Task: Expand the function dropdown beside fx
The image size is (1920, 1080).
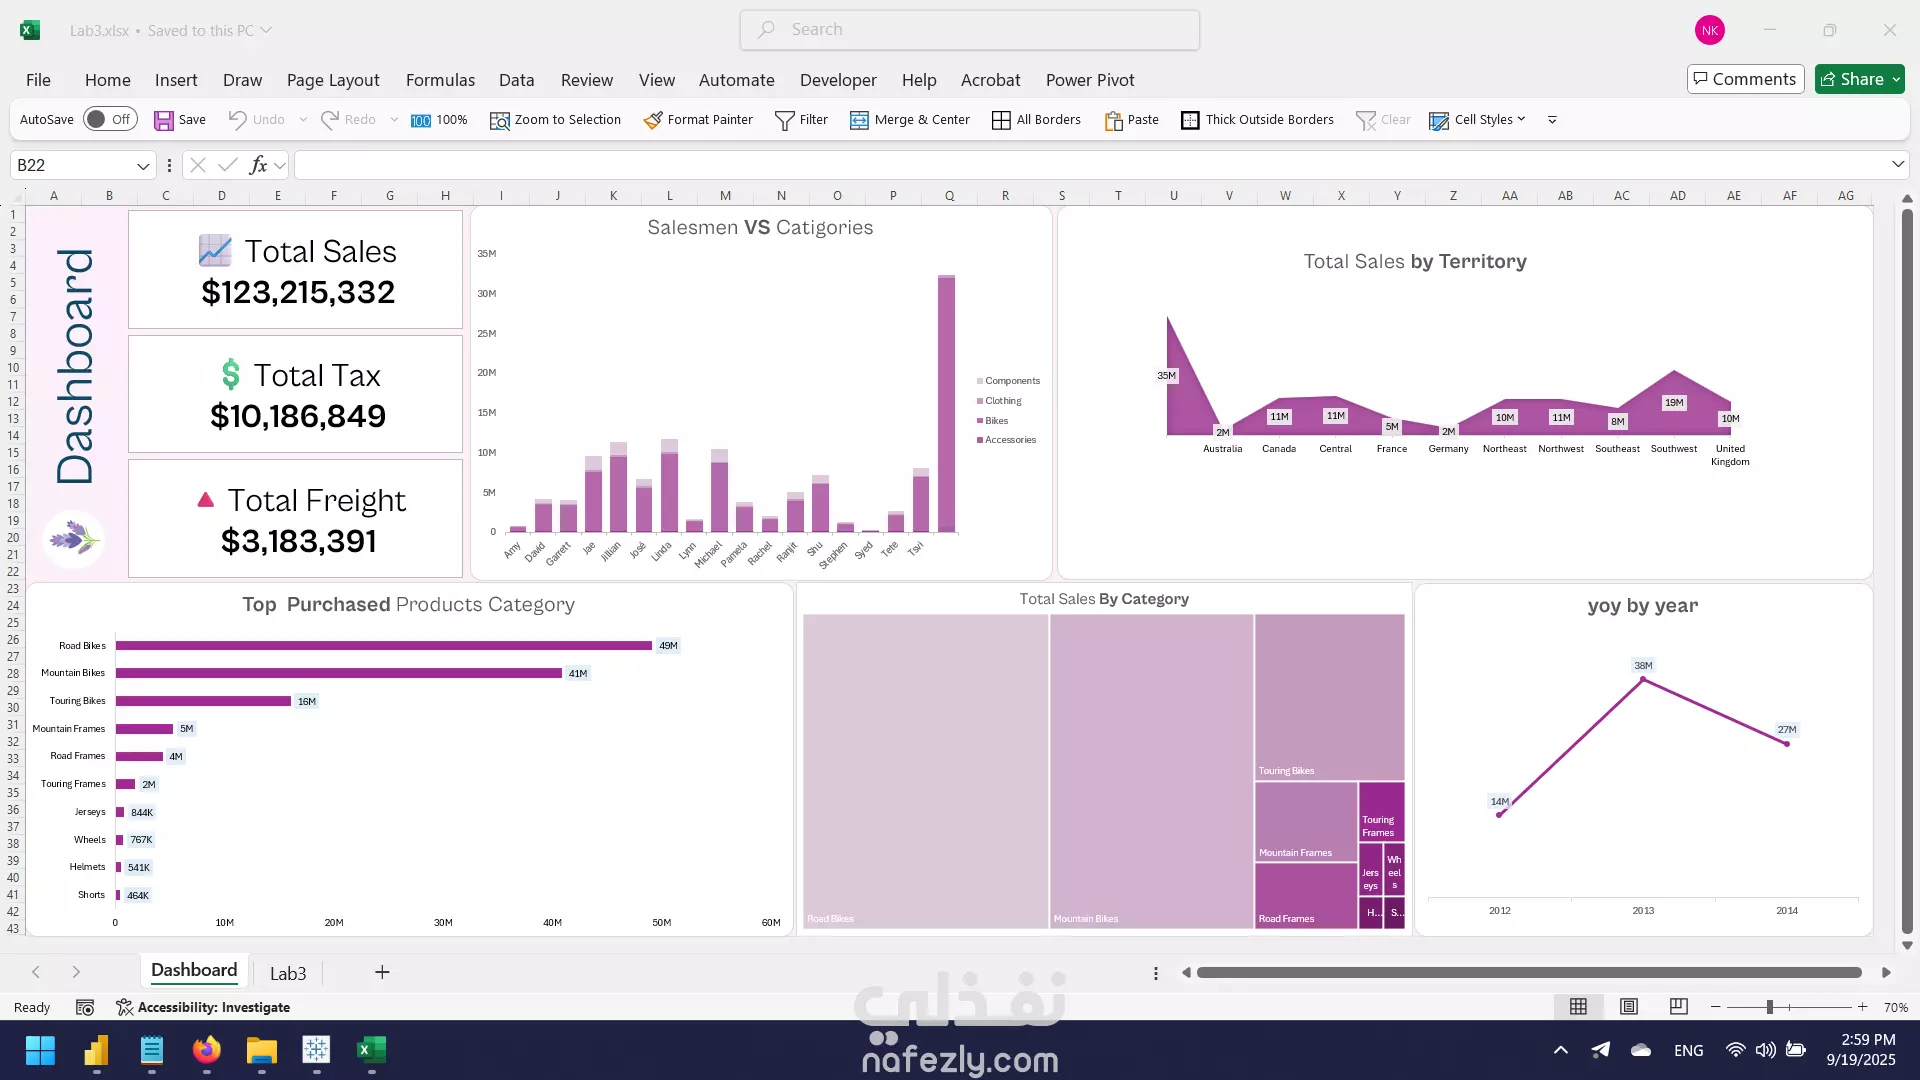Action: coord(280,166)
